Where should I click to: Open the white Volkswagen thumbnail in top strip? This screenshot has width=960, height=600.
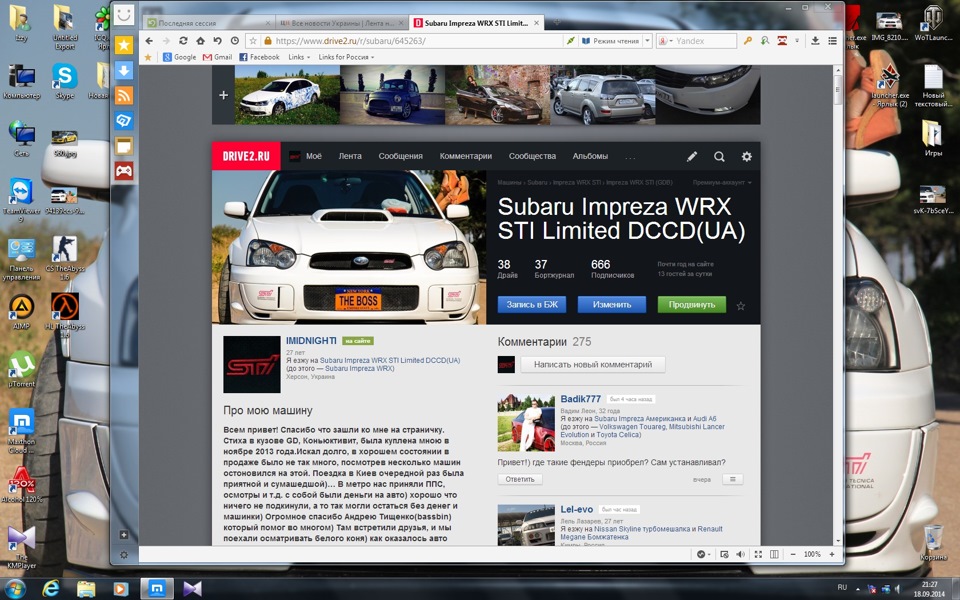pyautogui.click(x=287, y=95)
